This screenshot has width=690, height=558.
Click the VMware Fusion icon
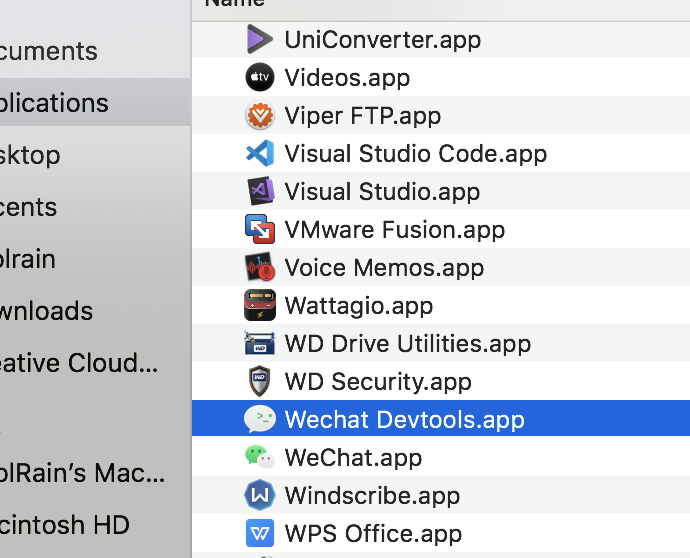(x=260, y=229)
